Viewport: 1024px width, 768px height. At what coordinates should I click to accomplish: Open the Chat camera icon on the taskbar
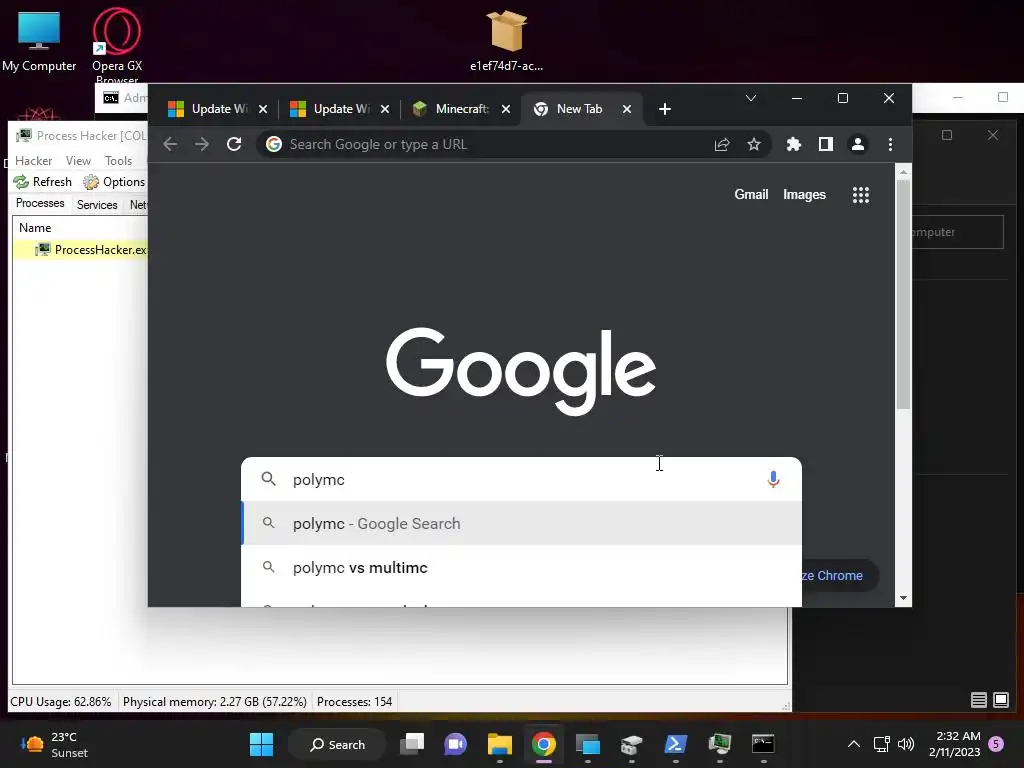coord(455,744)
